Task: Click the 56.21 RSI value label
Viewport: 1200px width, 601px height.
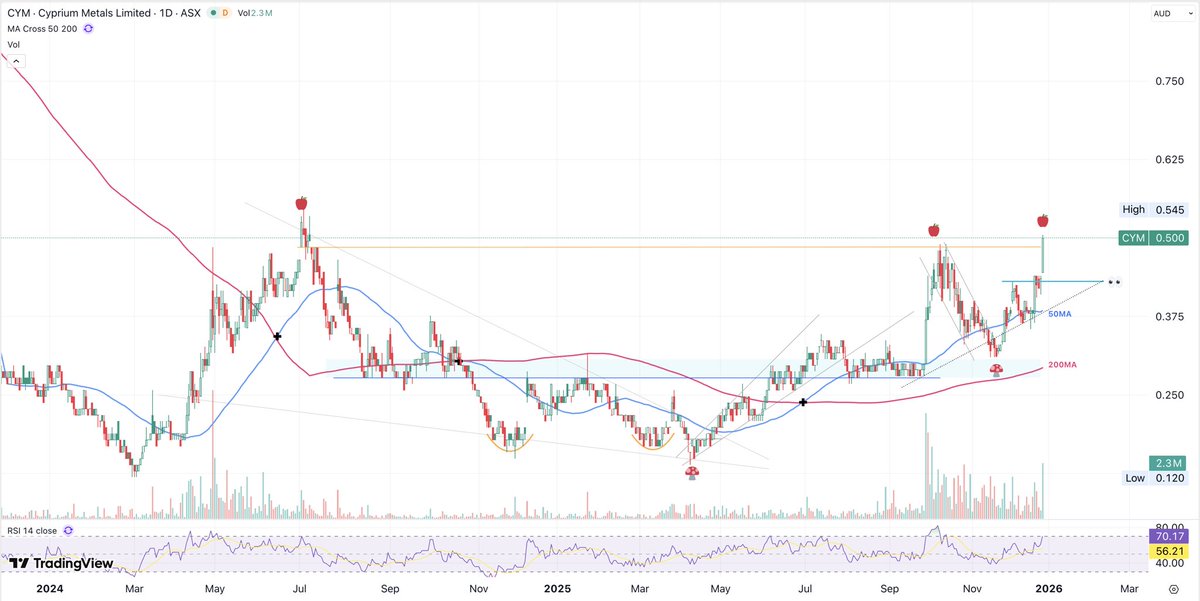Action: pyautogui.click(x=1170, y=551)
